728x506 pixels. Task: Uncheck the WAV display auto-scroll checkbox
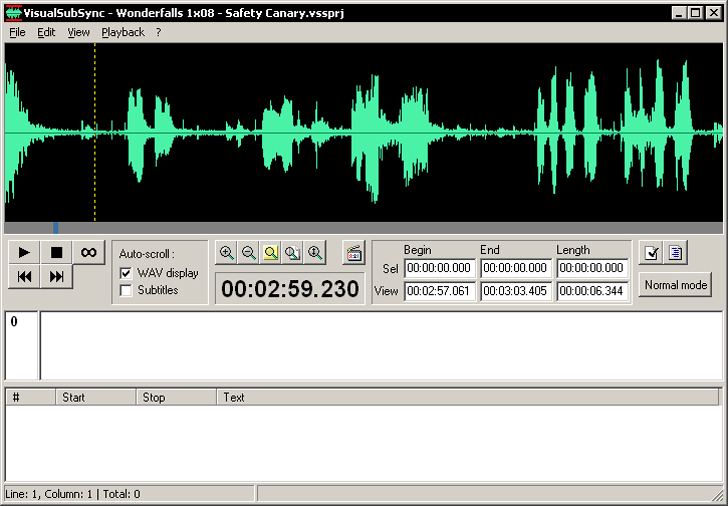[126, 273]
